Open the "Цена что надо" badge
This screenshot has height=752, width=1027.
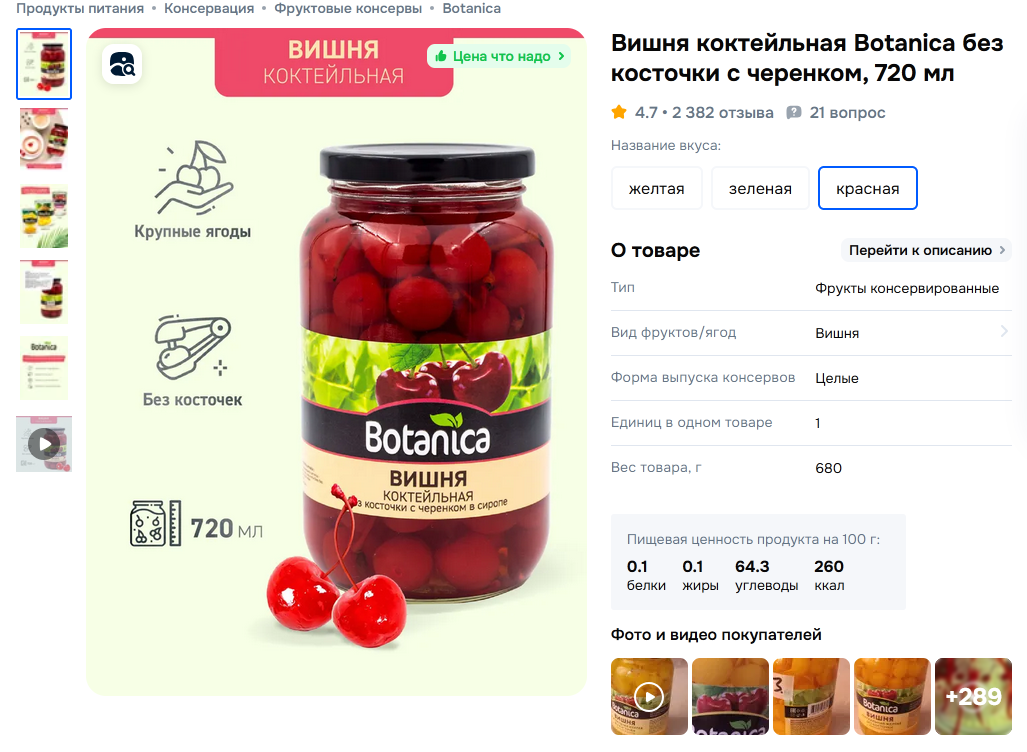click(x=499, y=56)
